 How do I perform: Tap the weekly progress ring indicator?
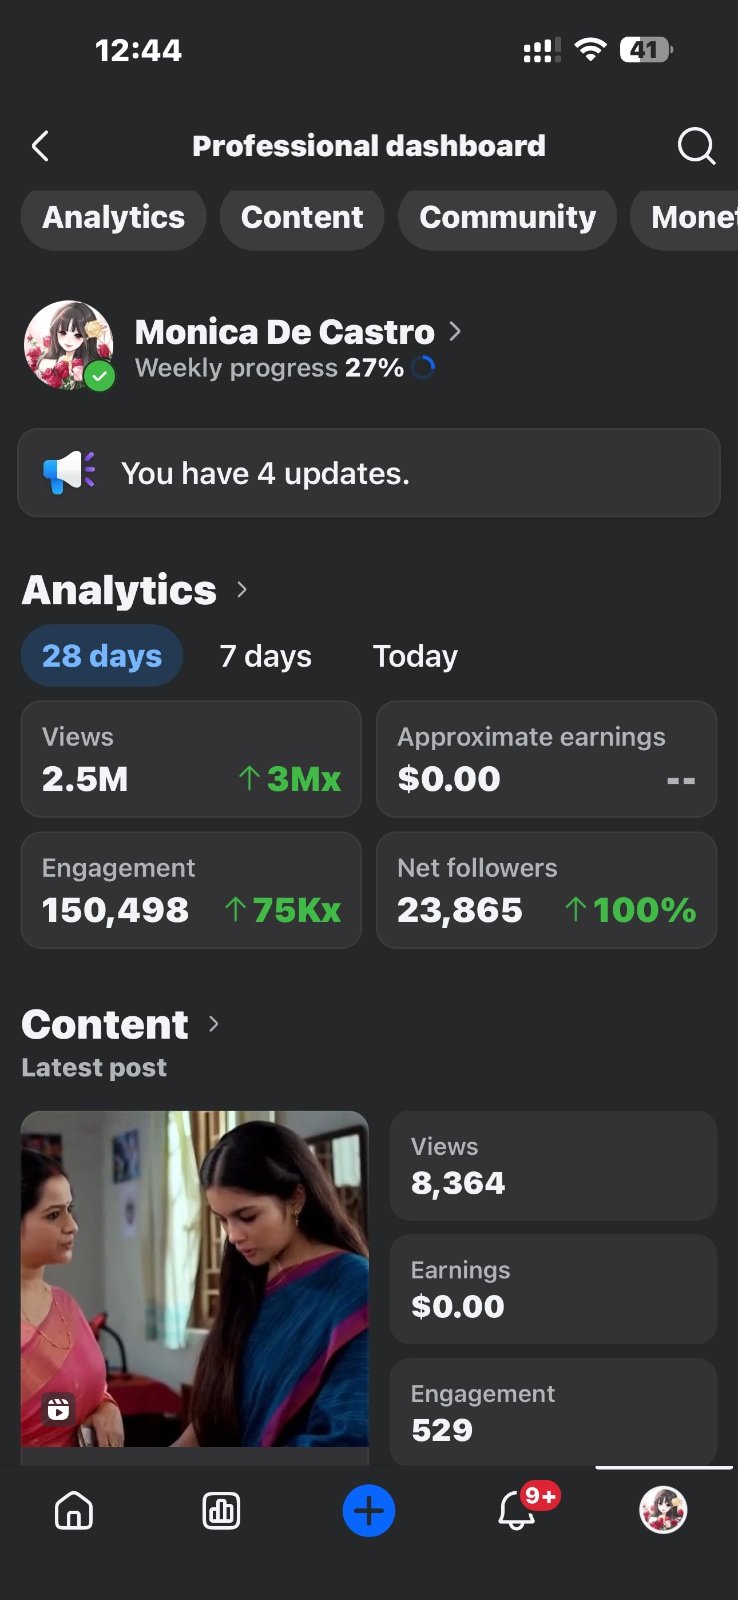[x=424, y=368]
